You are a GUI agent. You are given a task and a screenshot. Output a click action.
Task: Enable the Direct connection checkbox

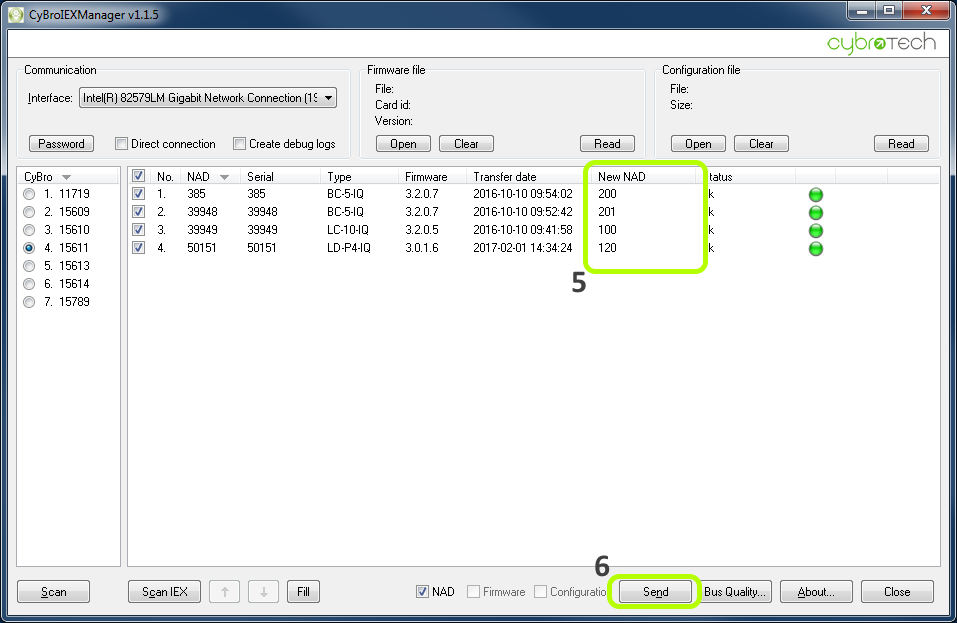122,144
